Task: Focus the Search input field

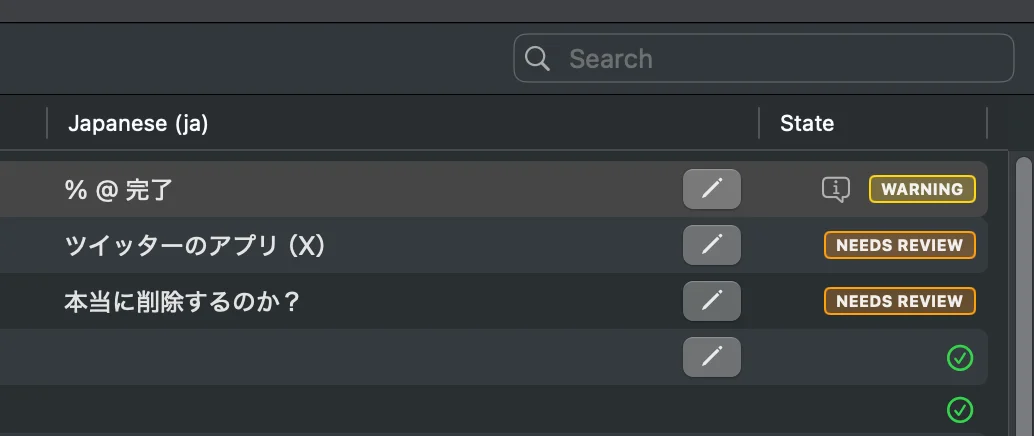Action: pos(780,59)
